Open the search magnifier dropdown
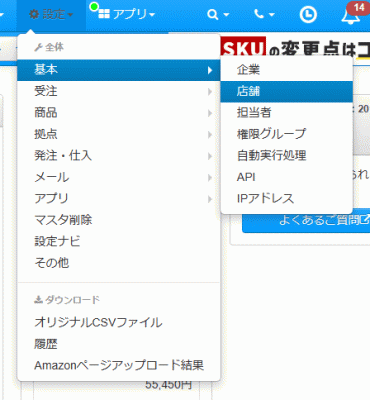Viewport: 370px width, 400px height. [x=218, y=15]
